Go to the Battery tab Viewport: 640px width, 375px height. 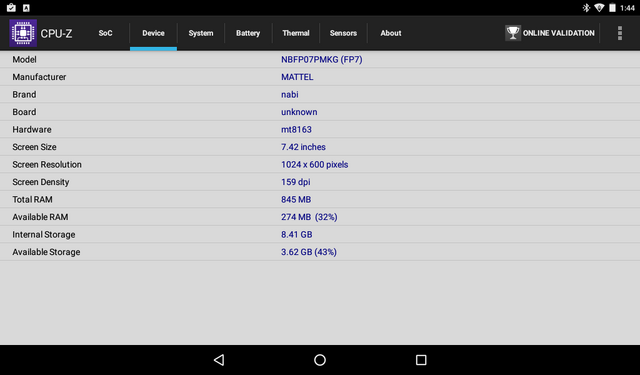click(248, 33)
